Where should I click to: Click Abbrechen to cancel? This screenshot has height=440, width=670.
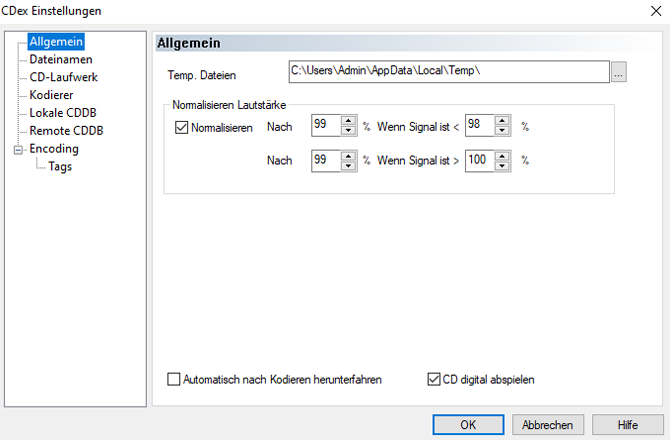548,424
